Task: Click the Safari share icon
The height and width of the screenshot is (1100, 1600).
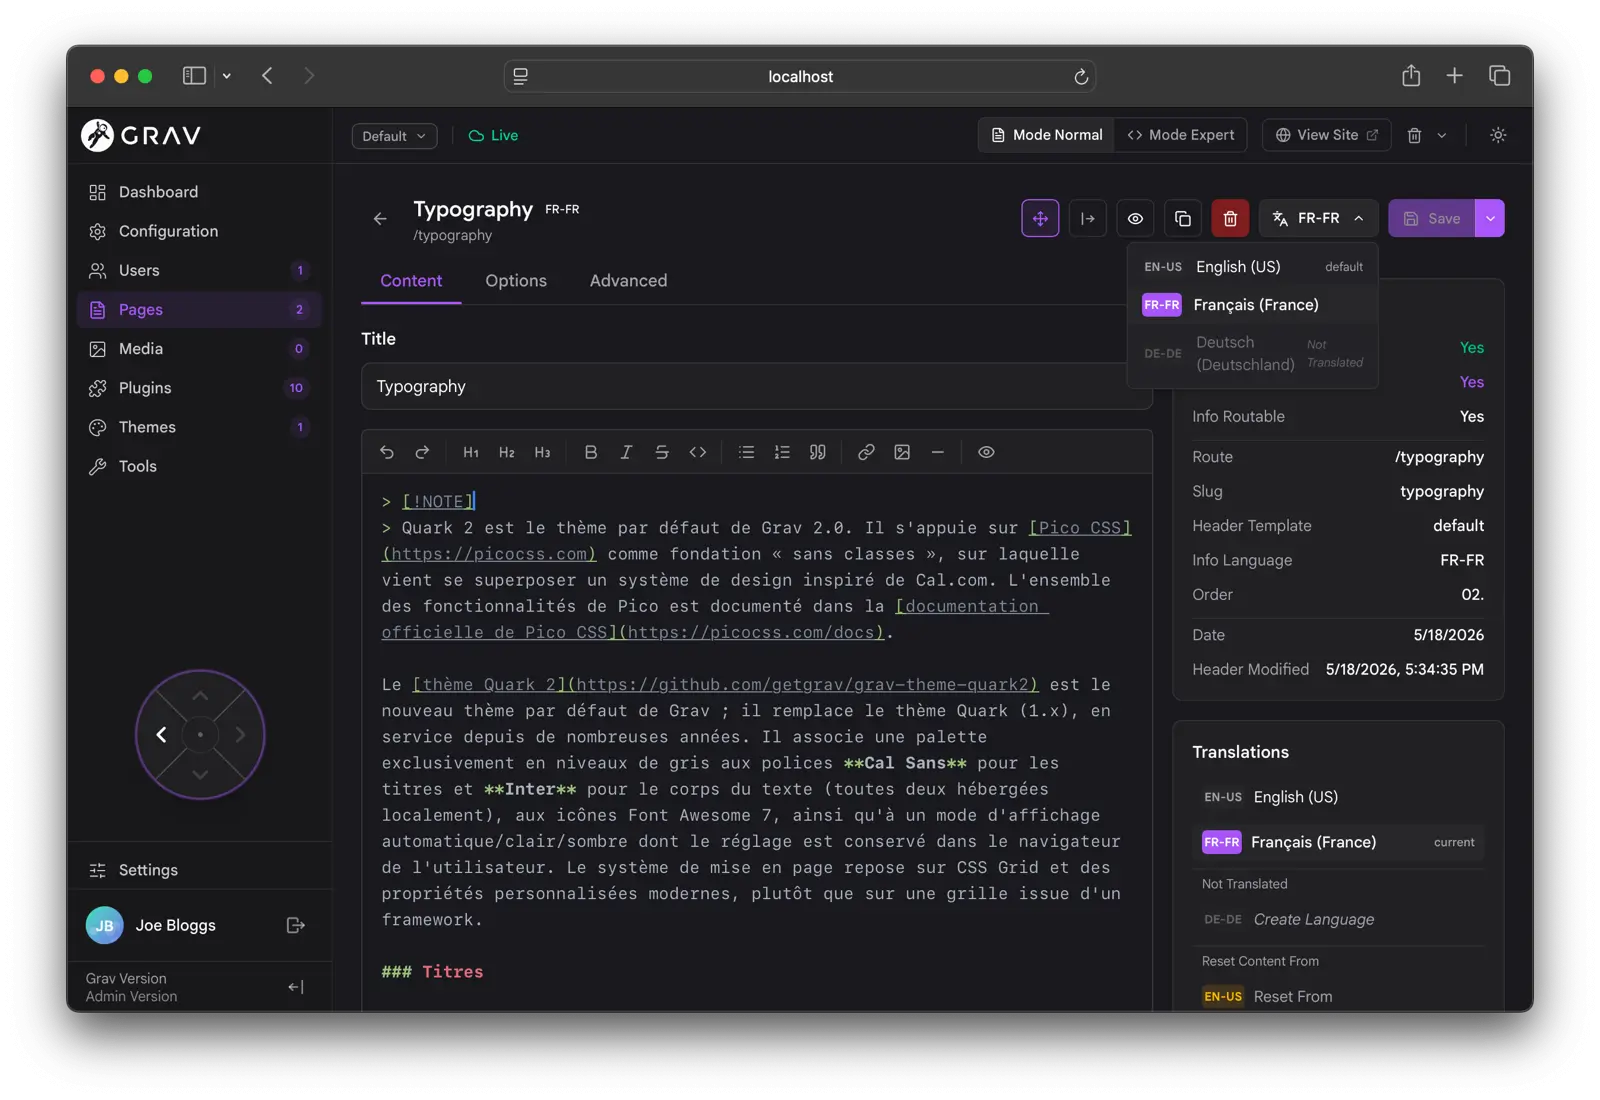Action: (x=1411, y=76)
